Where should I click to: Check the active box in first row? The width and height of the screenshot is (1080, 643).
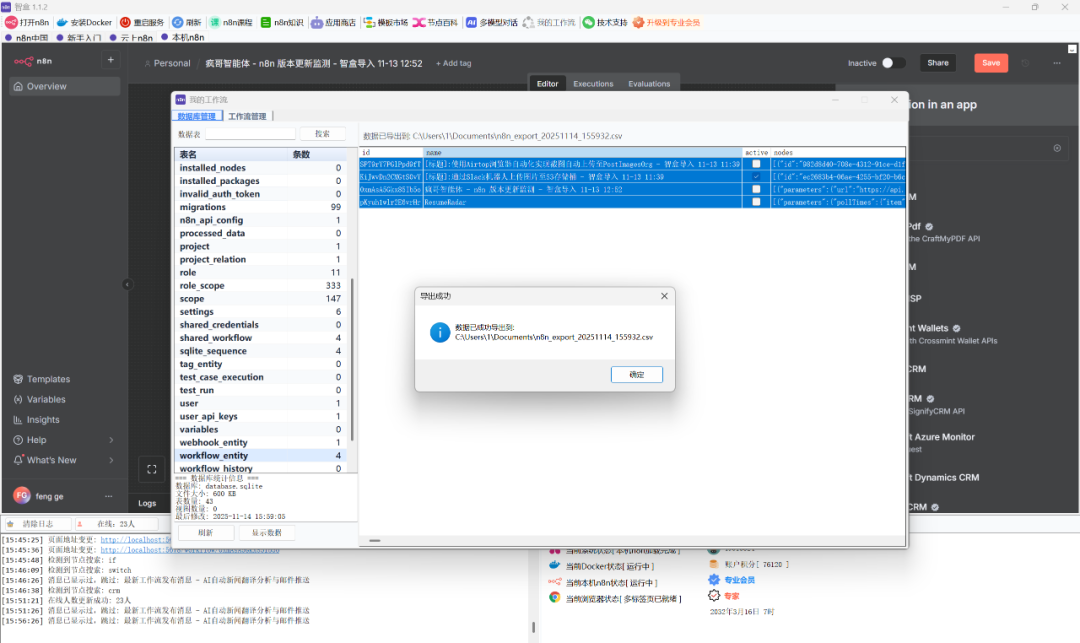coord(756,164)
